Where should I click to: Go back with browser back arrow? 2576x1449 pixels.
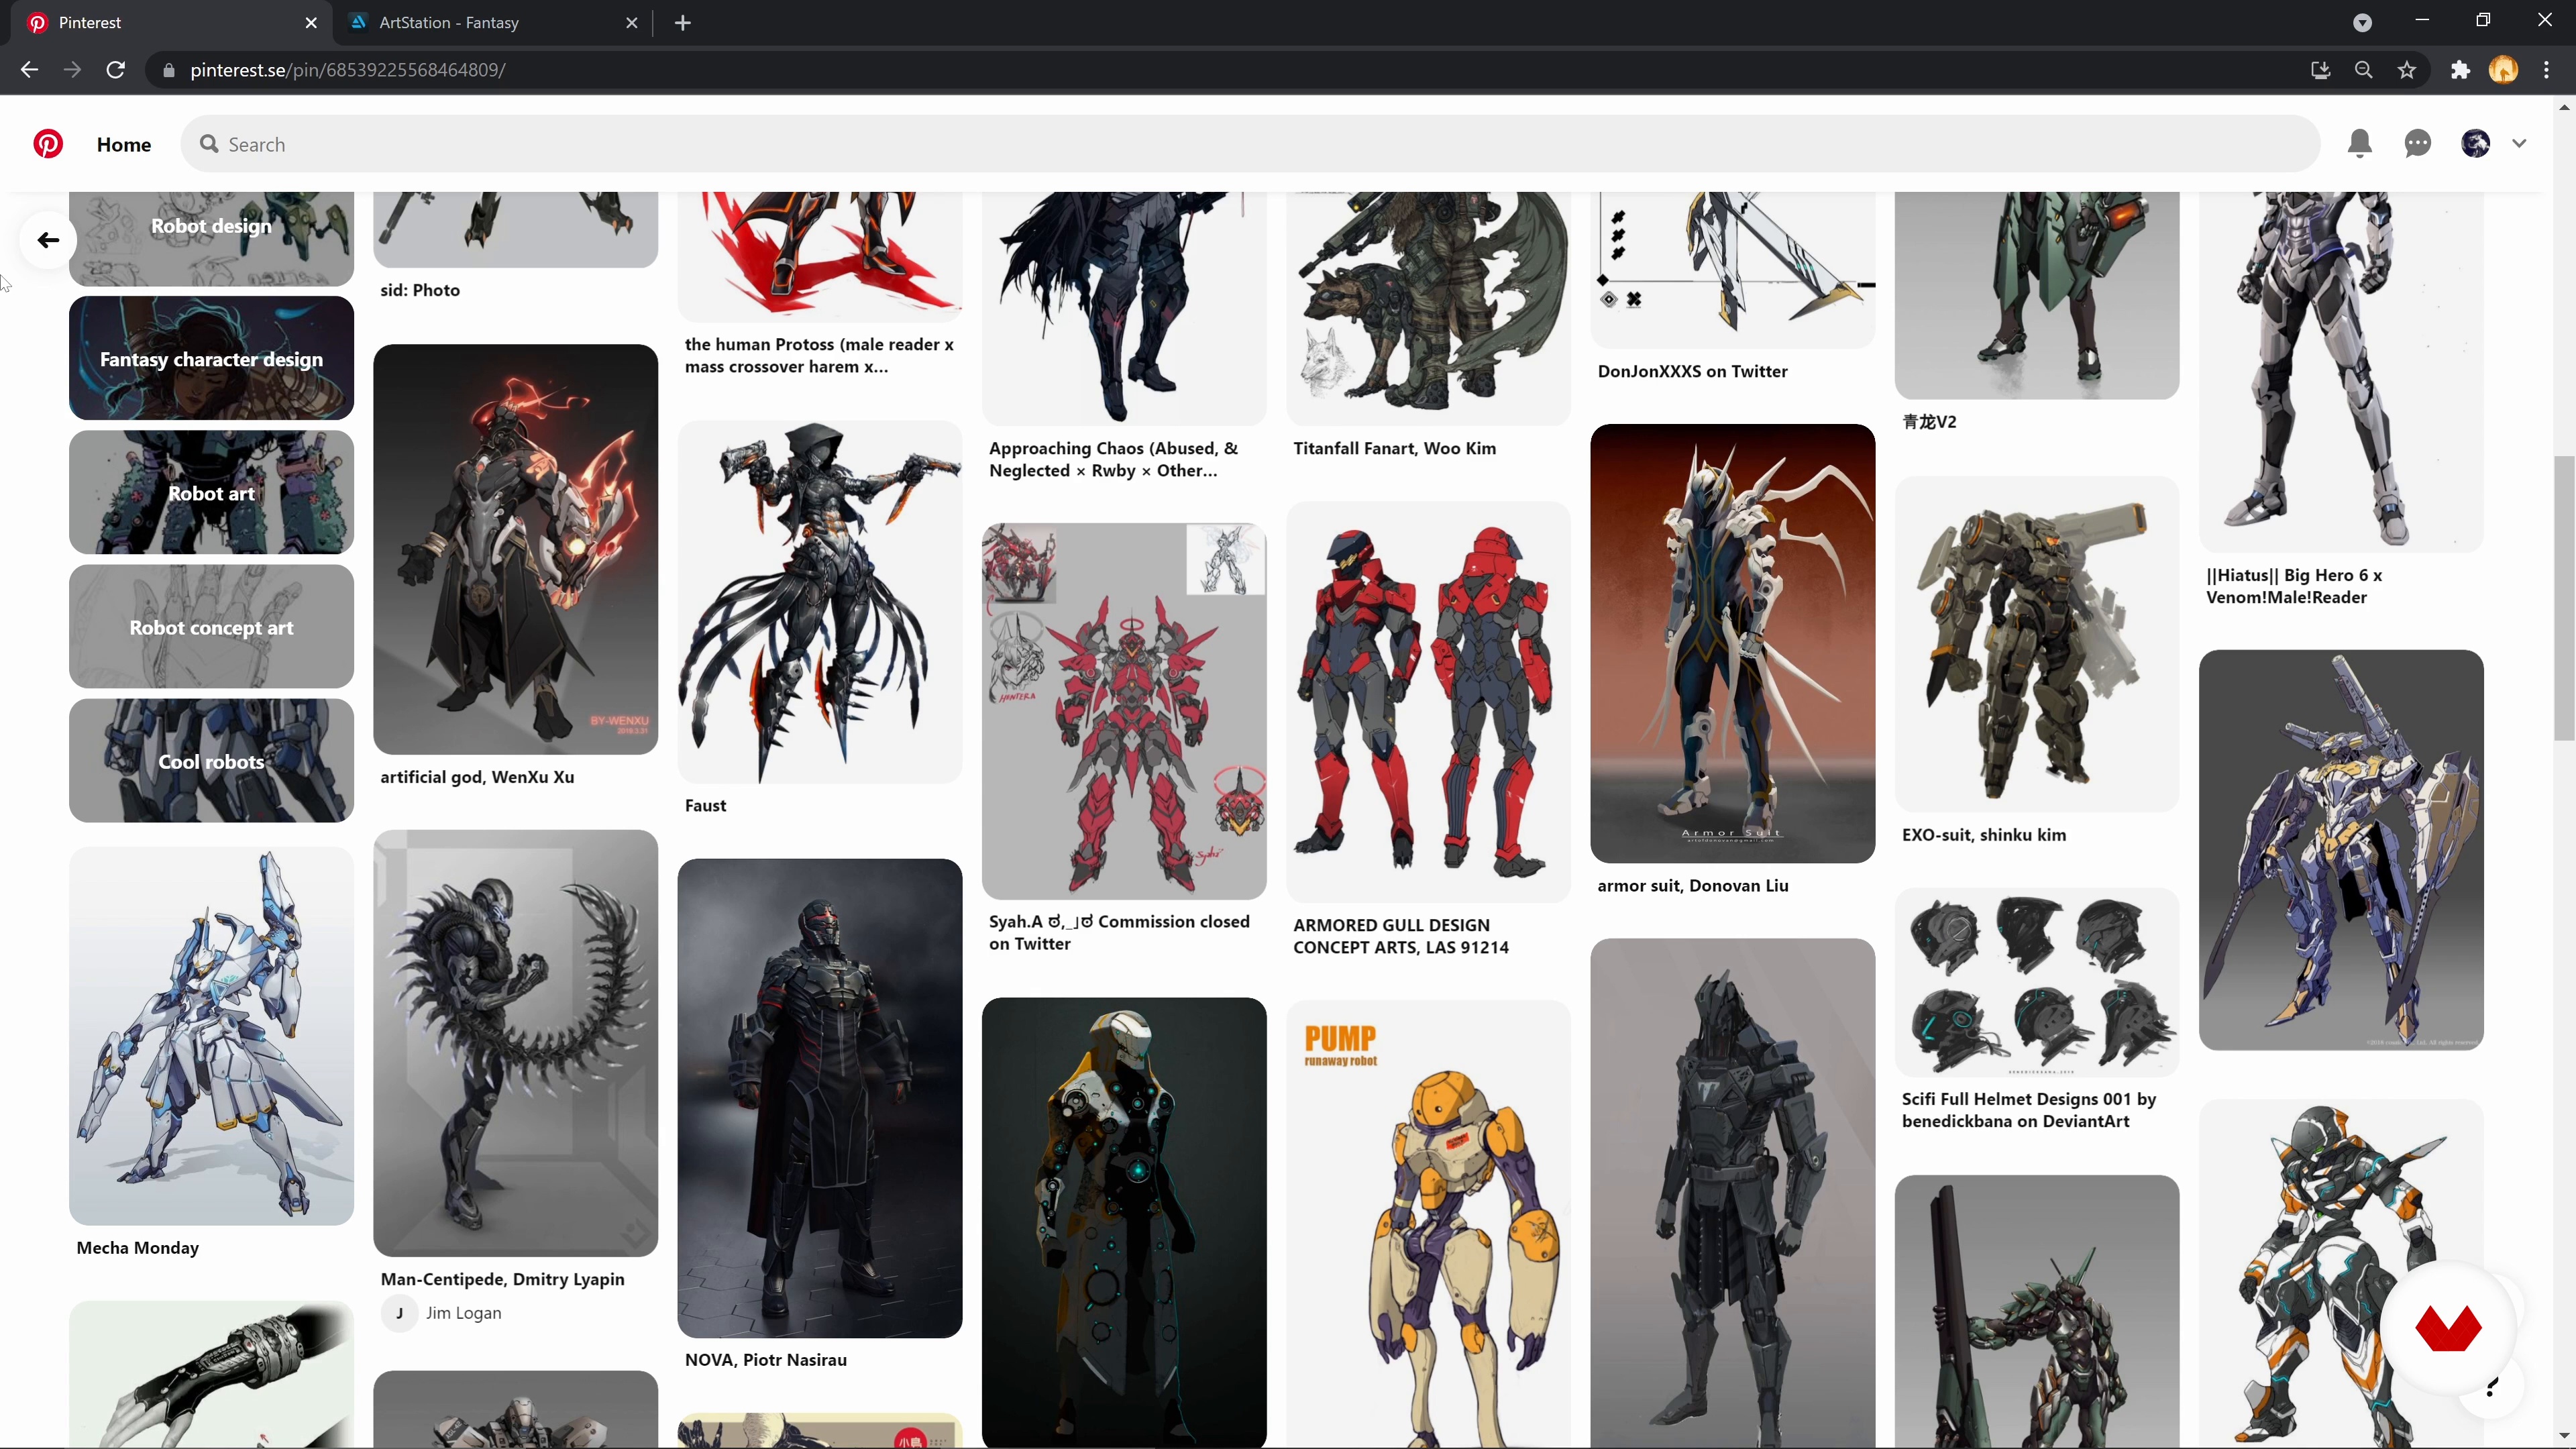(x=29, y=70)
